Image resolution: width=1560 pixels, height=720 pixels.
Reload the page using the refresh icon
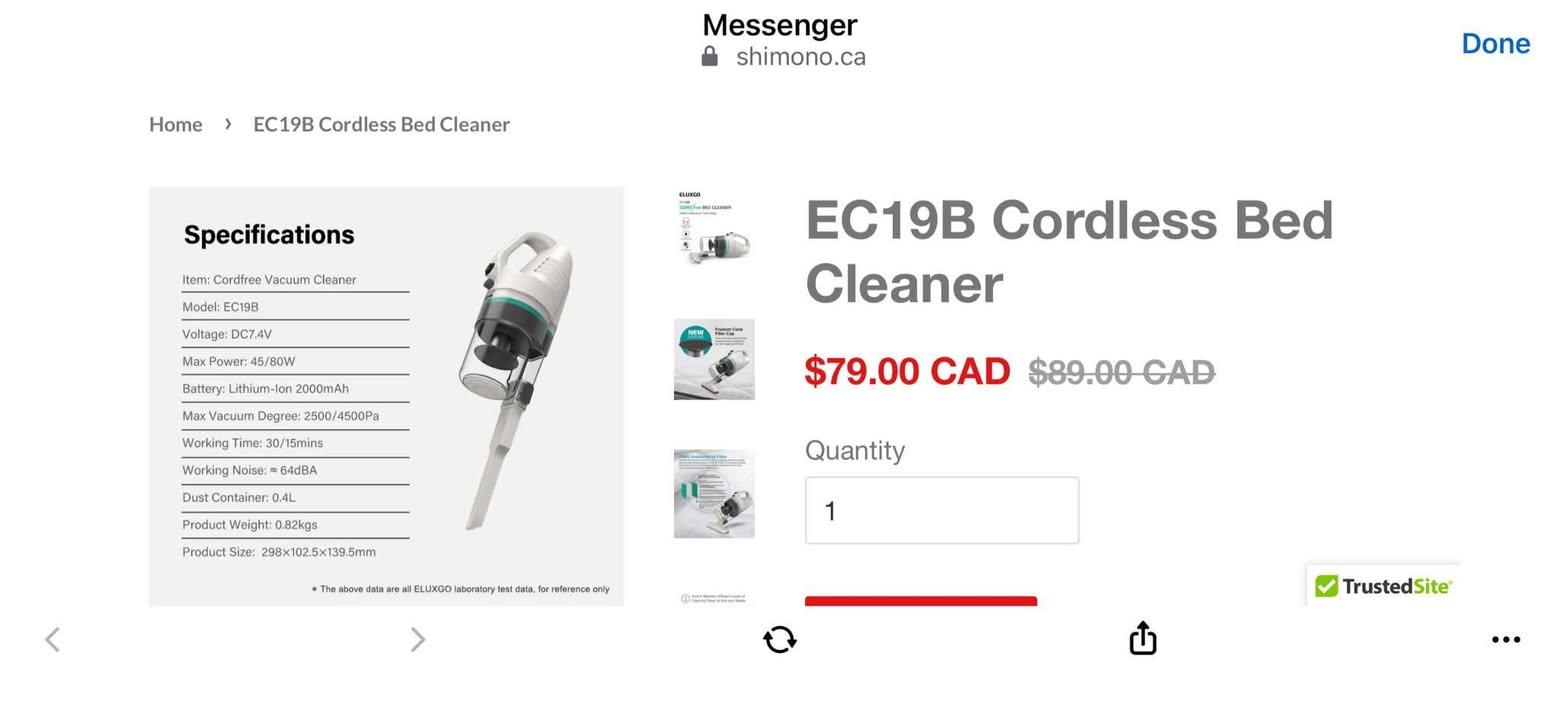[x=780, y=640]
